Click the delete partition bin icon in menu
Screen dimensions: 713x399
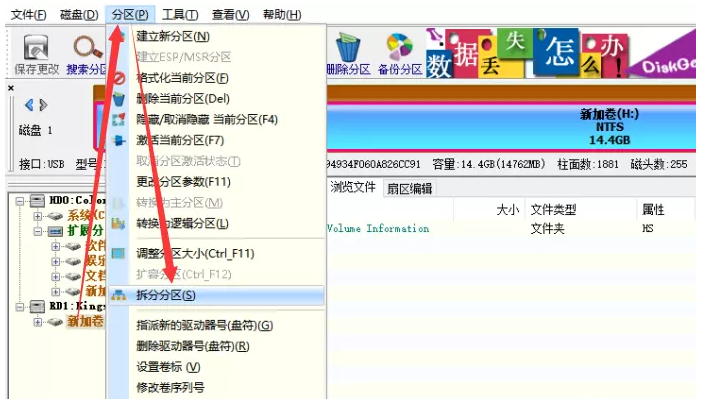click(x=119, y=99)
